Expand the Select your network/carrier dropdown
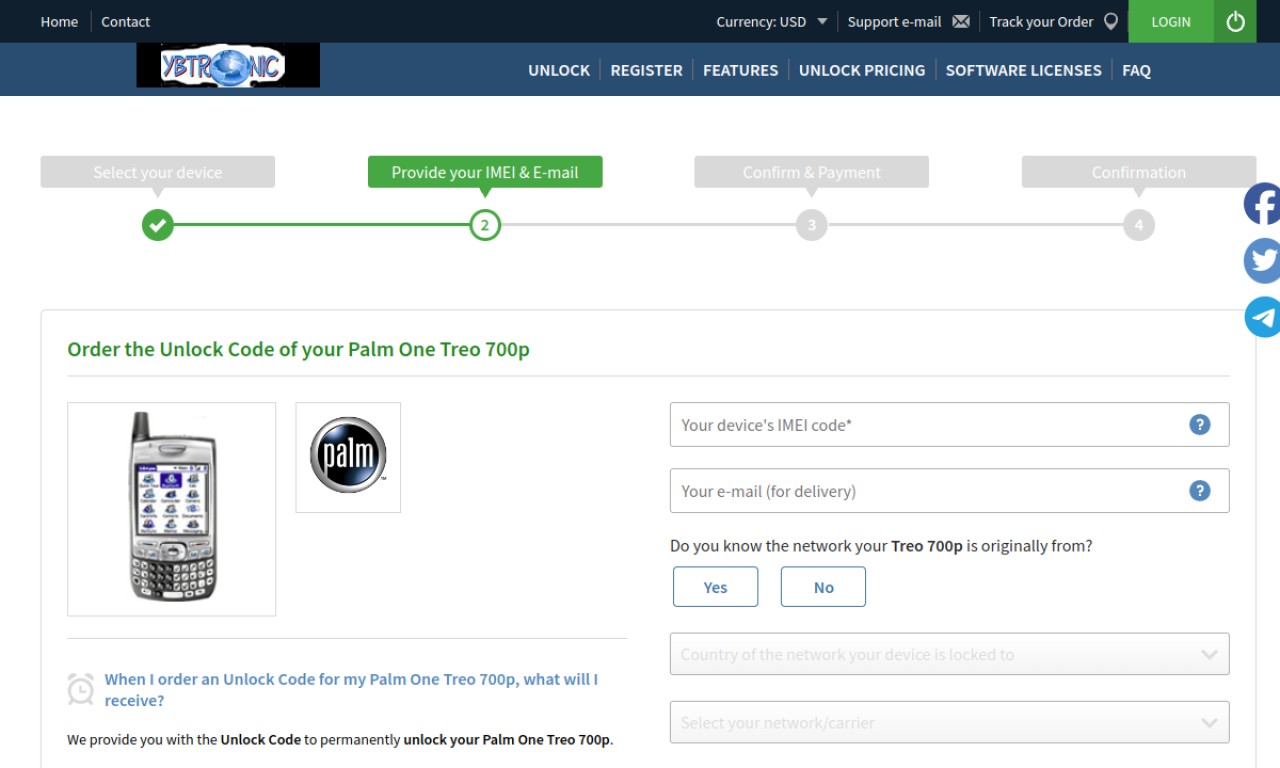The image size is (1280, 768). click(949, 722)
